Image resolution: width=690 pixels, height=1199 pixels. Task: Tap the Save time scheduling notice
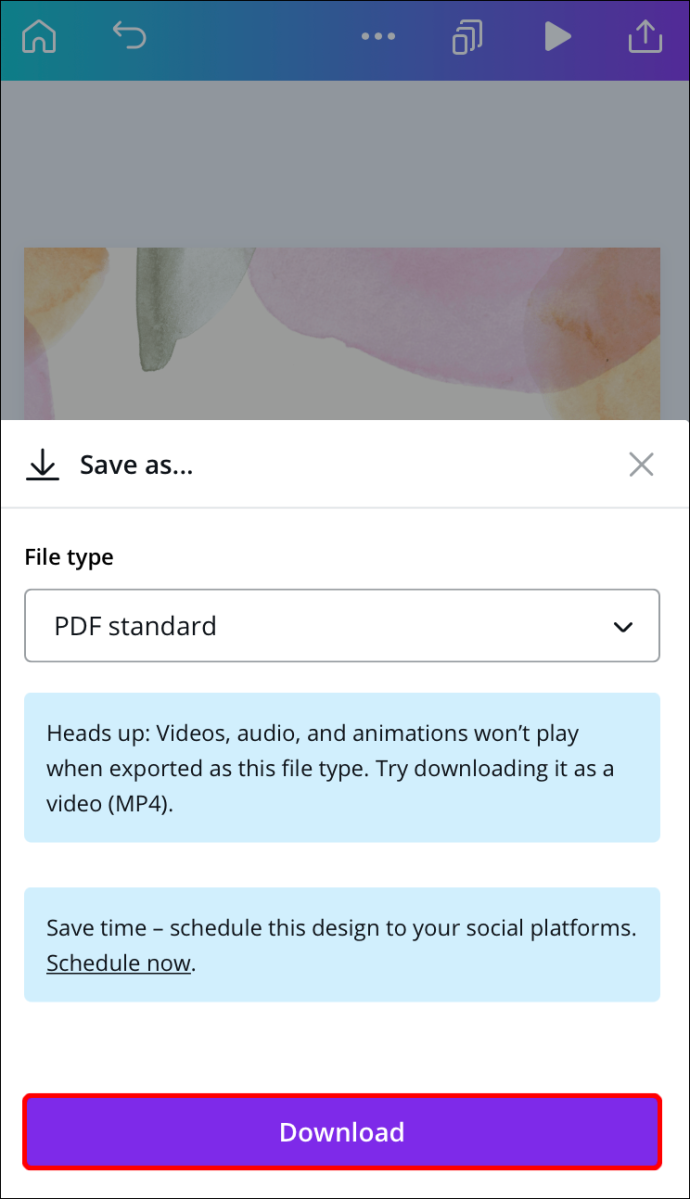[x=342, y=944]
